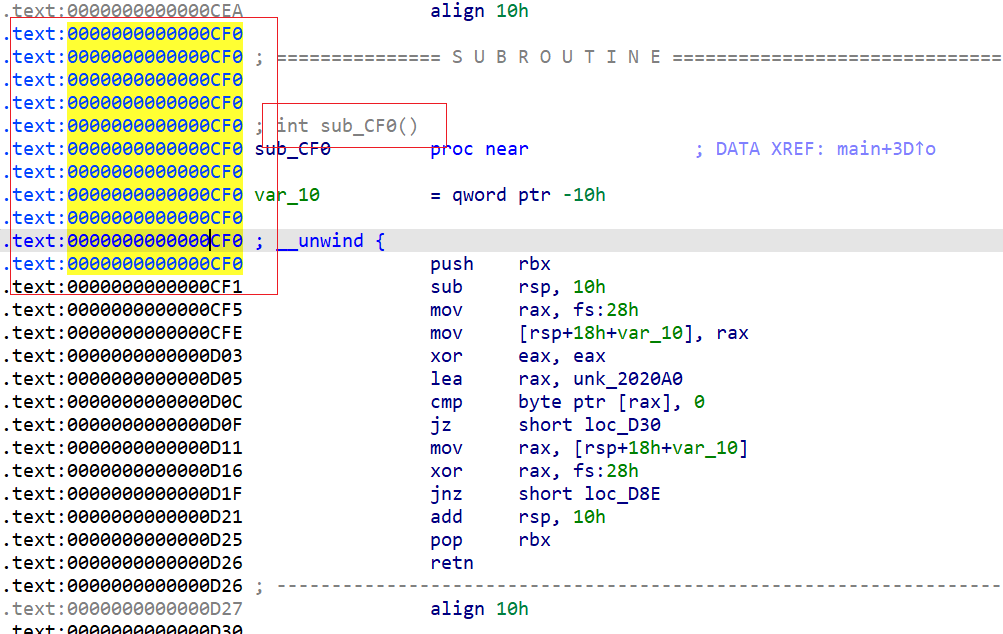Click the SUBROUTINE separator comment line
1003x634 pixels.
556,57
